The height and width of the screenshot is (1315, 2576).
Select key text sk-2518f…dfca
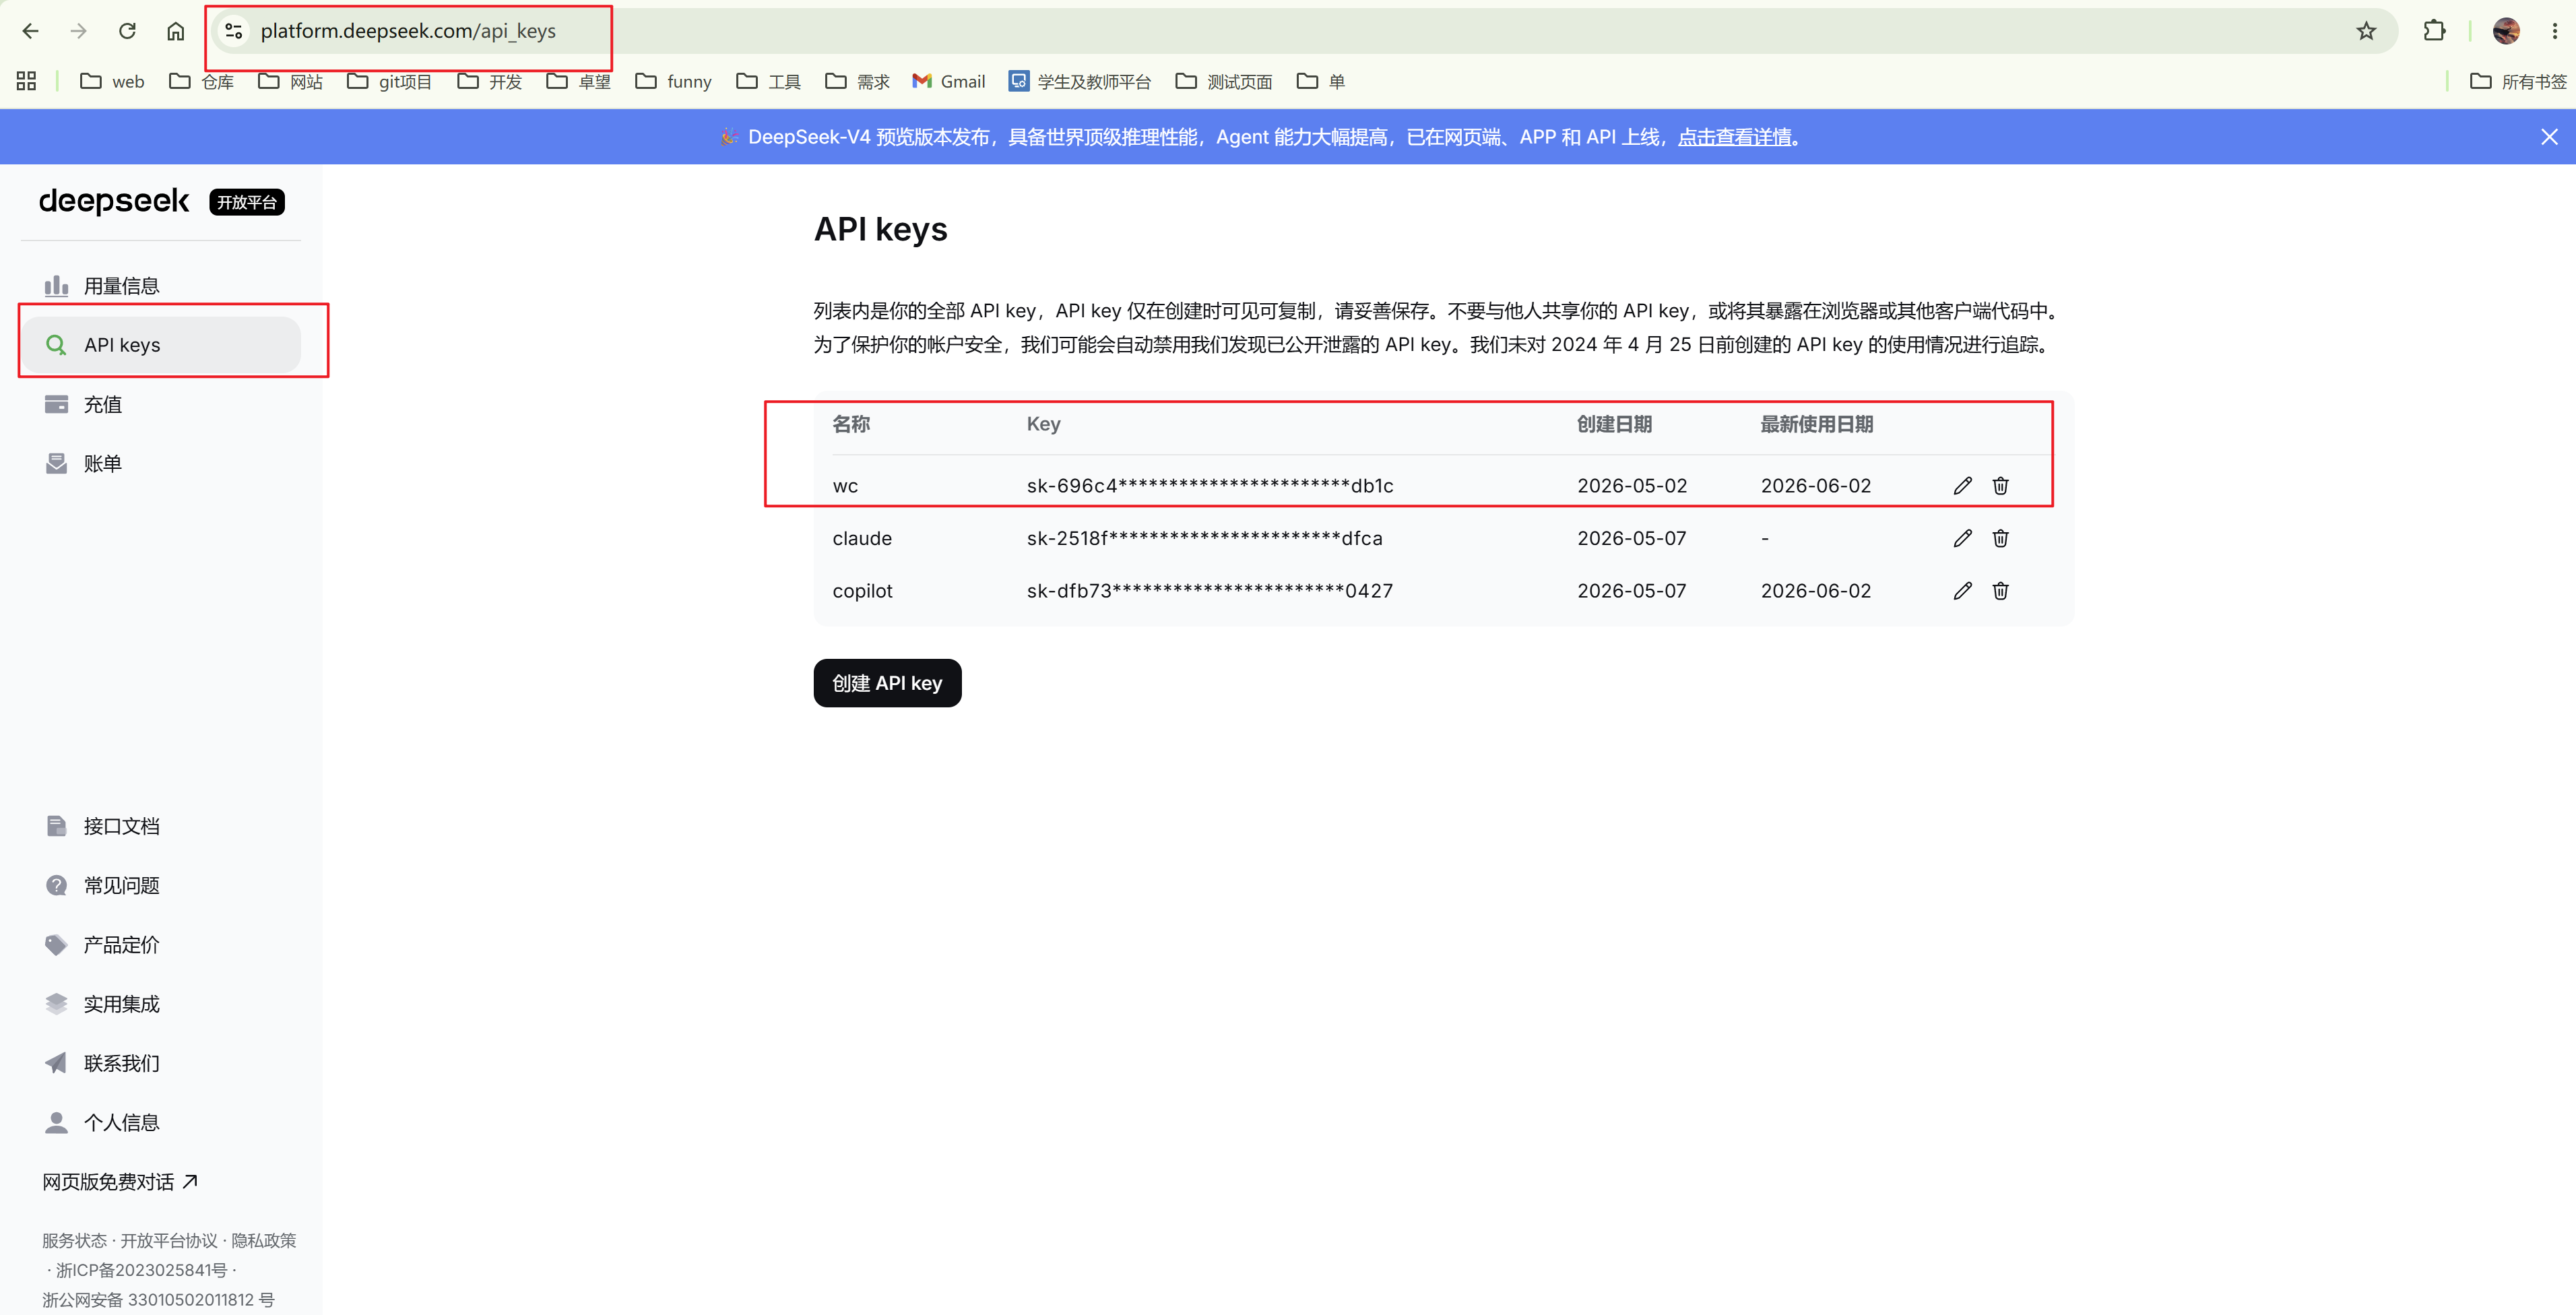pos(1205,539)
